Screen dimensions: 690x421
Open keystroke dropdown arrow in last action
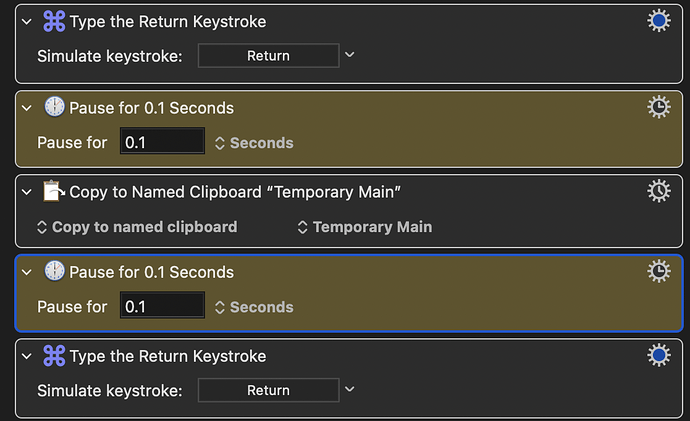click(x=349, y=389)
